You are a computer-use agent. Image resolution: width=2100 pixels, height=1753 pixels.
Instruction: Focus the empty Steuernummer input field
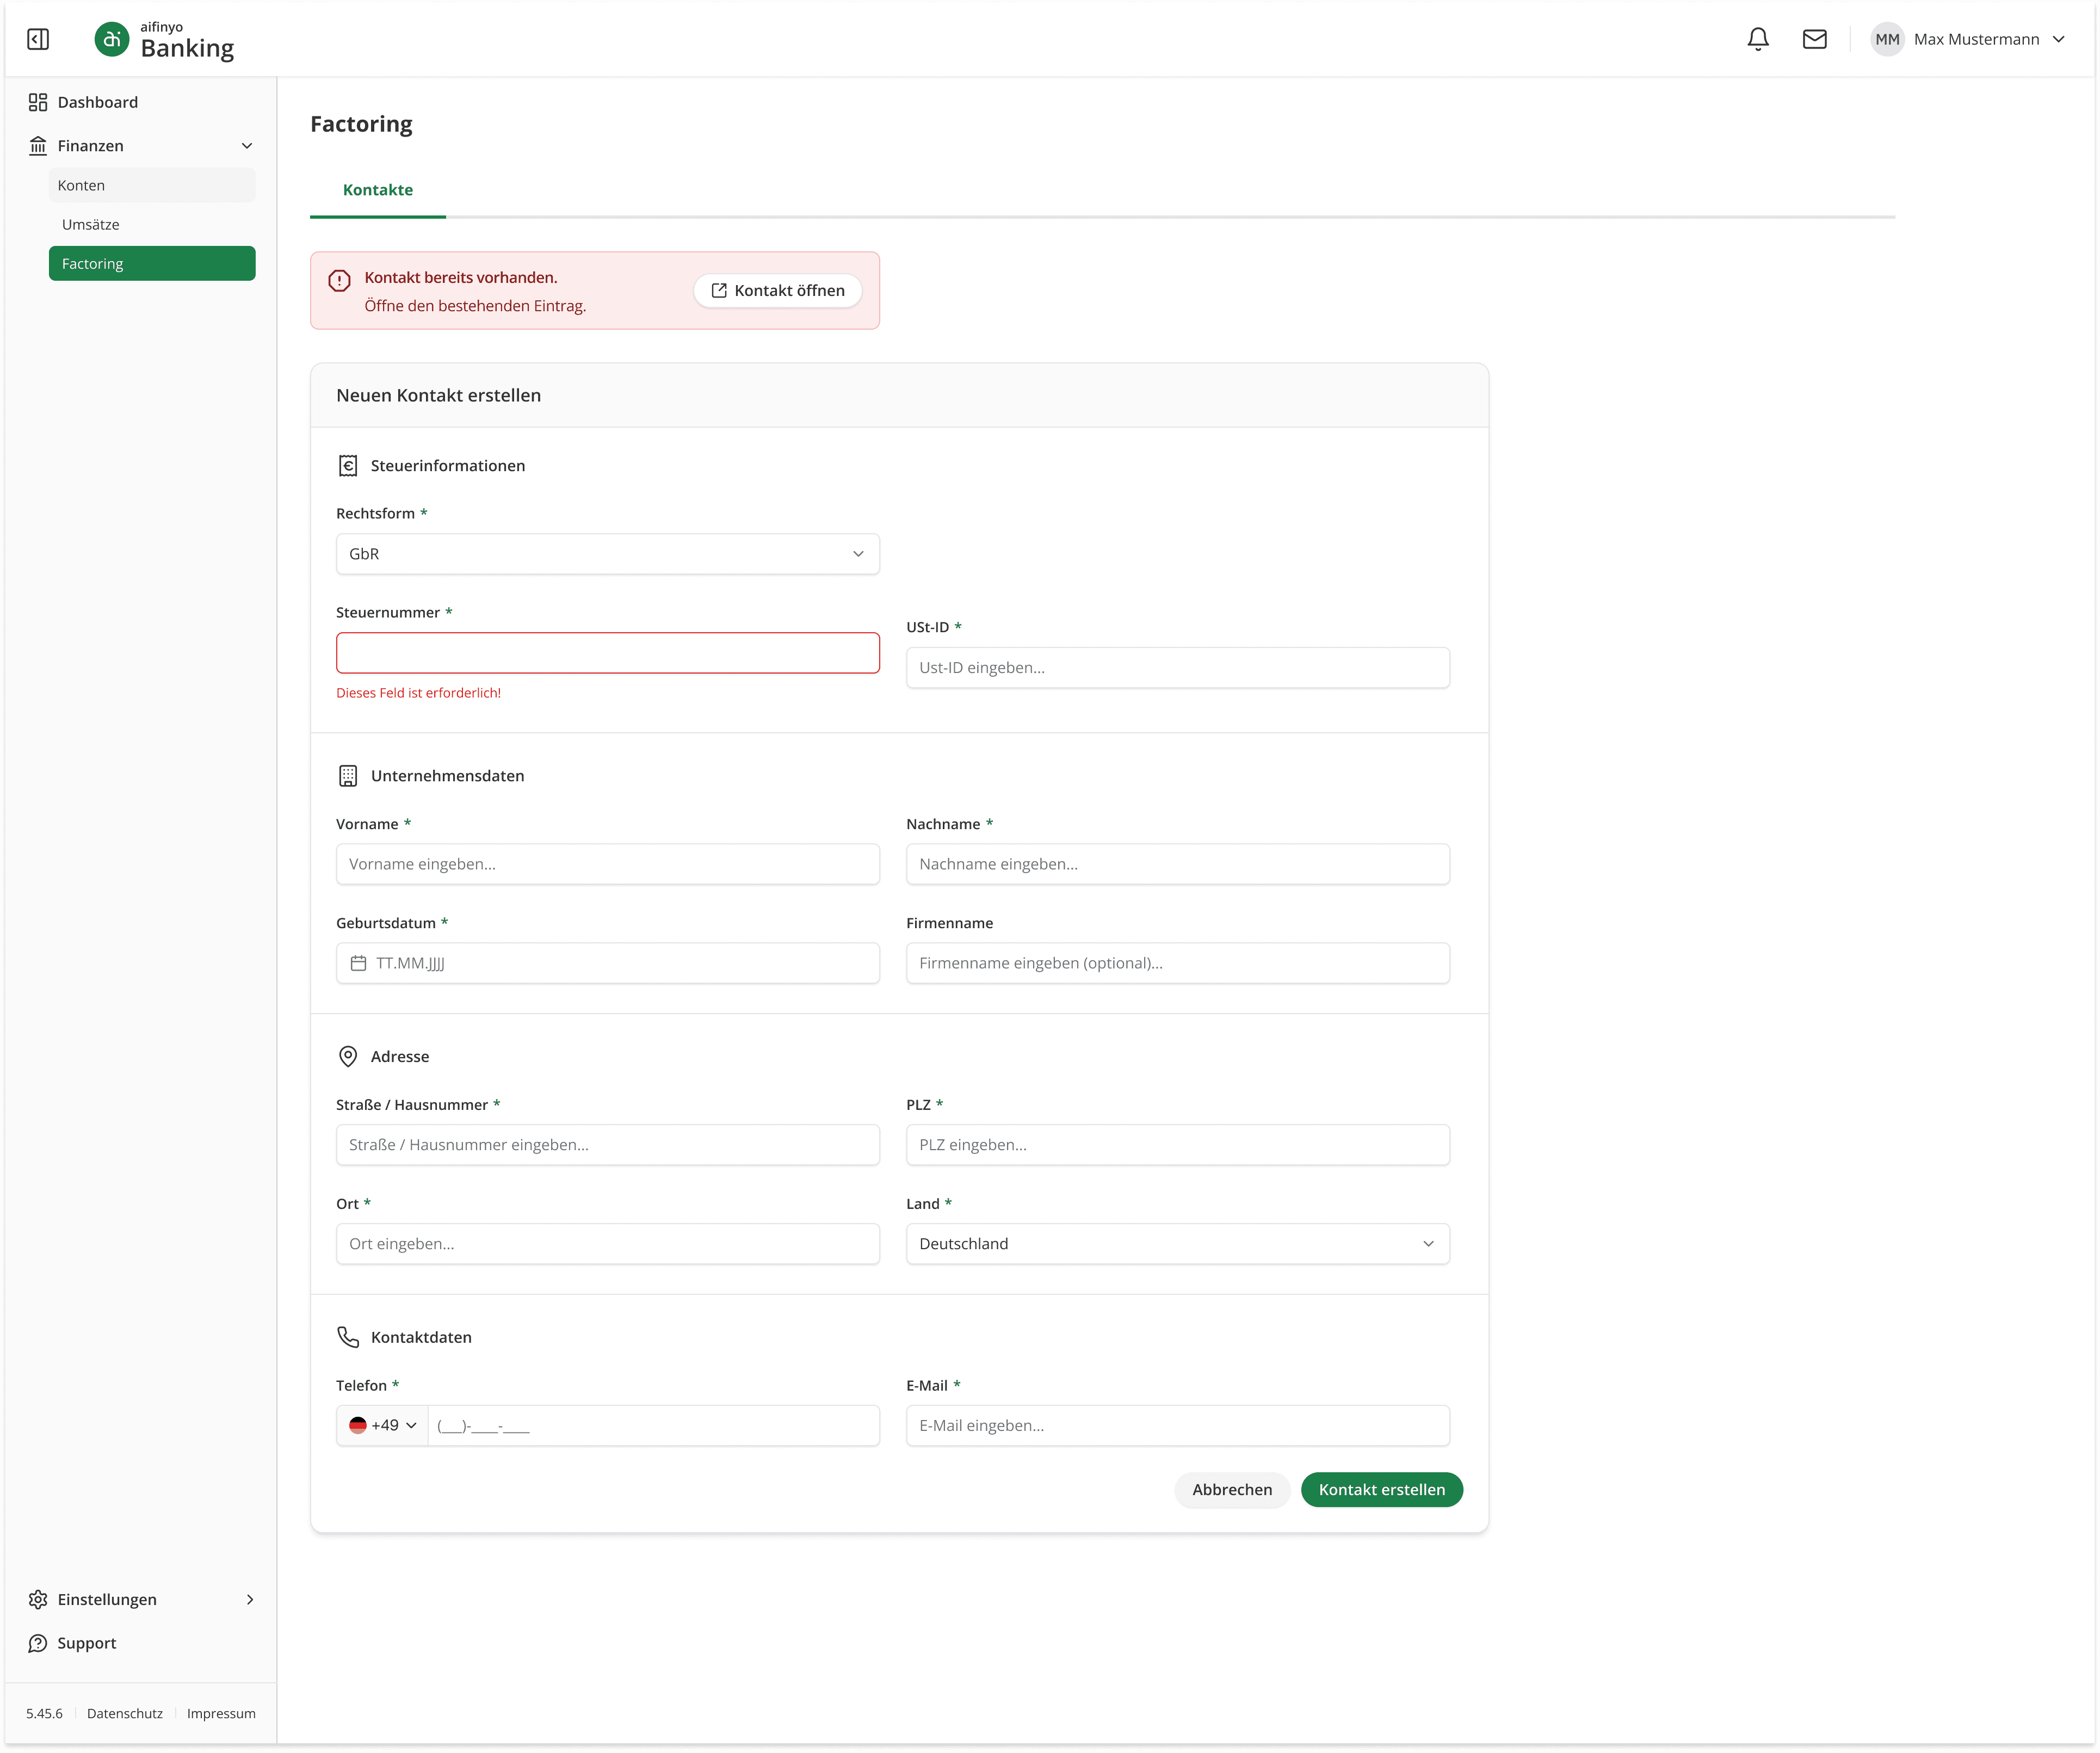pos(607,653)
